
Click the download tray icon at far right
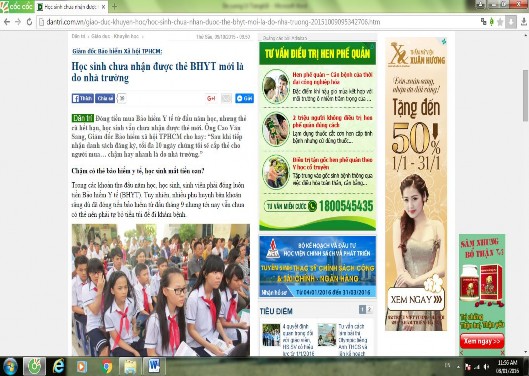[524, 22]
